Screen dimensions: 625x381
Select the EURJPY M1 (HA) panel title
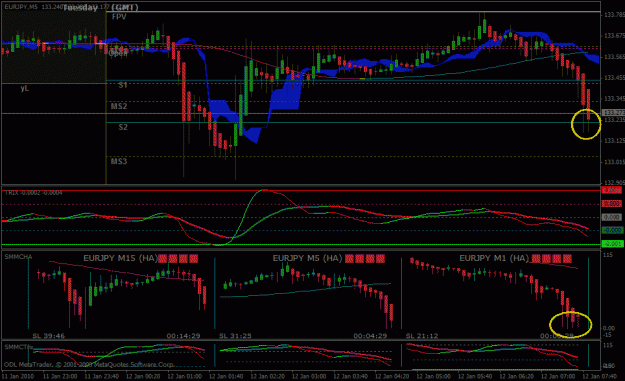pos(494,258)
